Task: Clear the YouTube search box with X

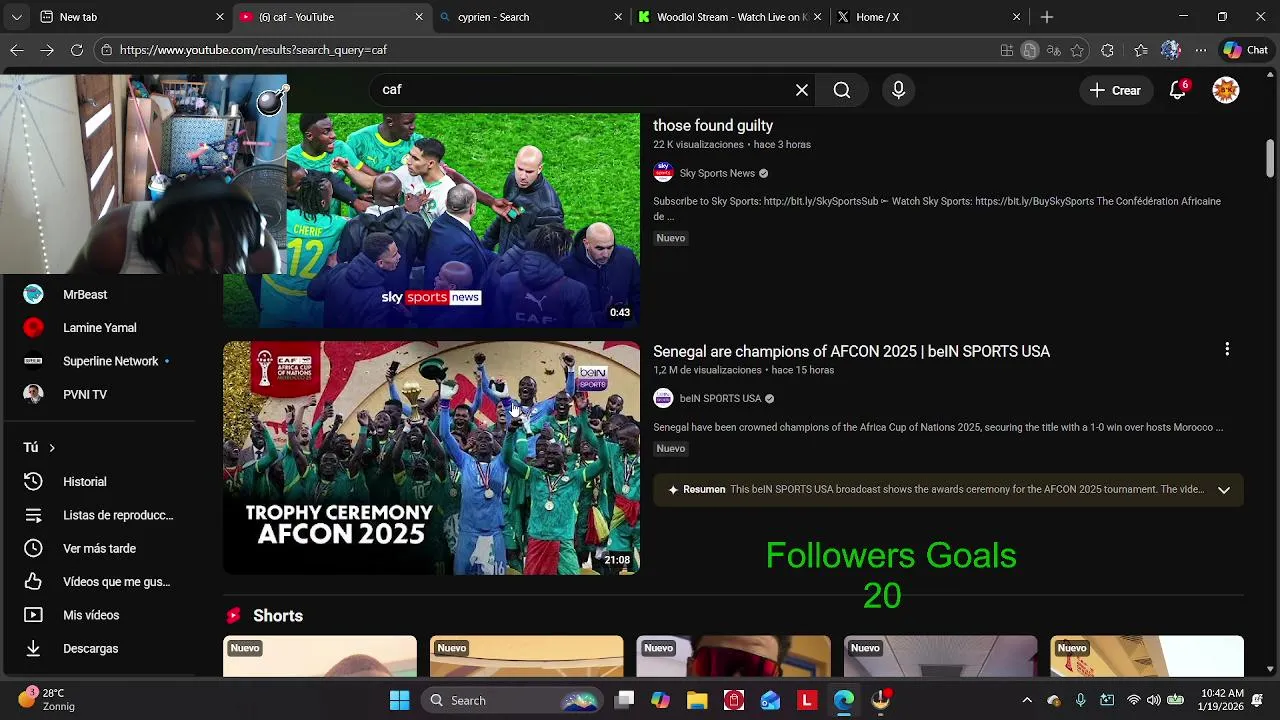Action: [x=802, y=90]
